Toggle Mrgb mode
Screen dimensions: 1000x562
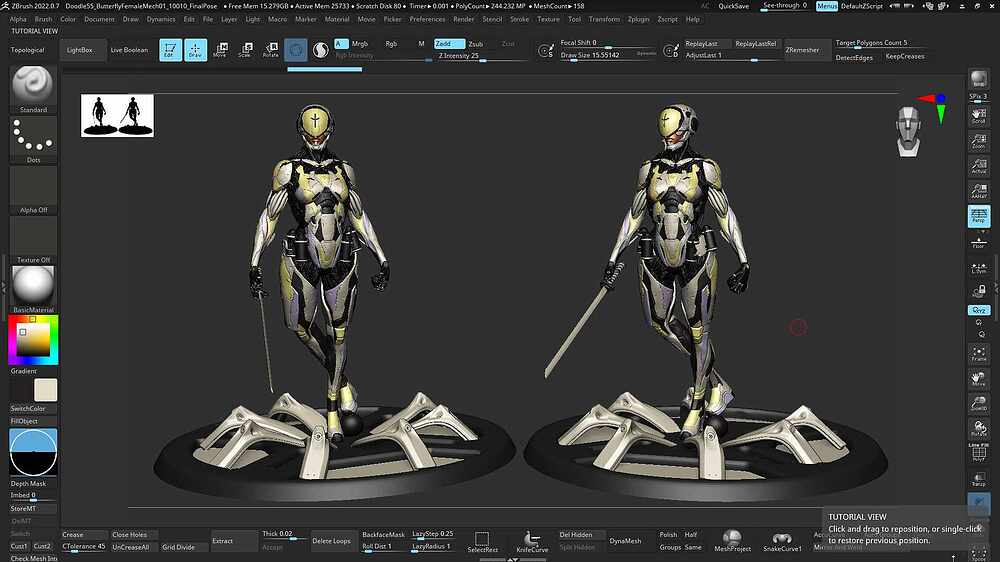[x=360, y=43]
